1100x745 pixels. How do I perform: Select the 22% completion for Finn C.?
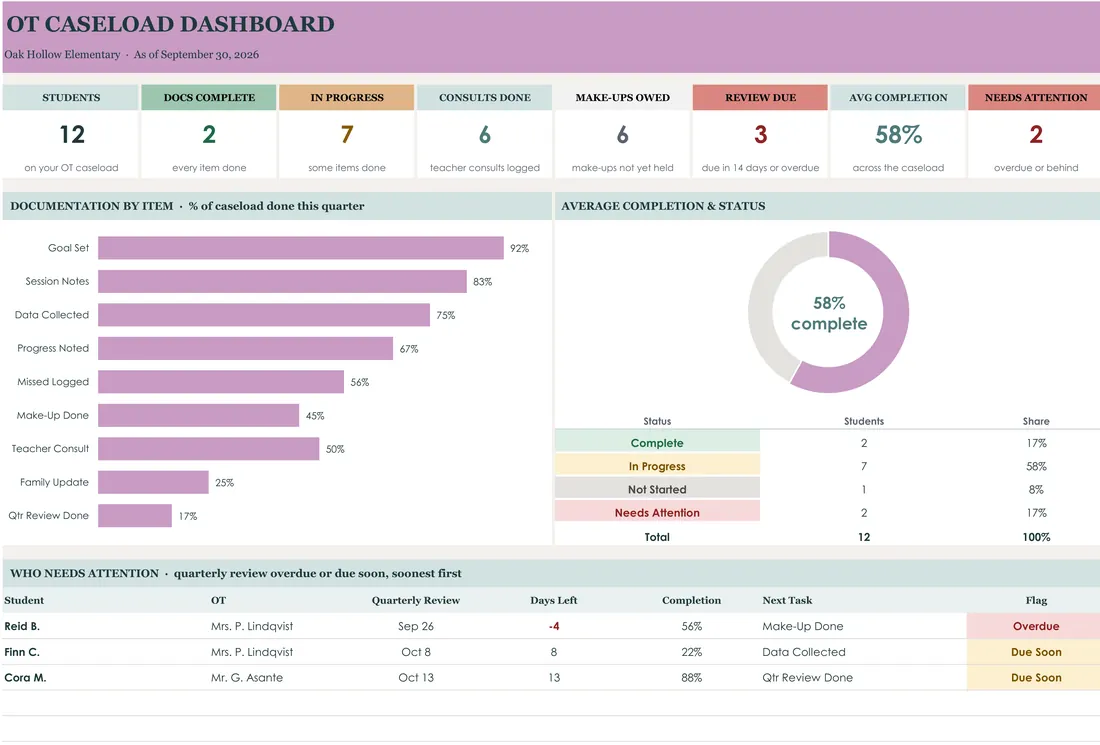pos(691,652)
